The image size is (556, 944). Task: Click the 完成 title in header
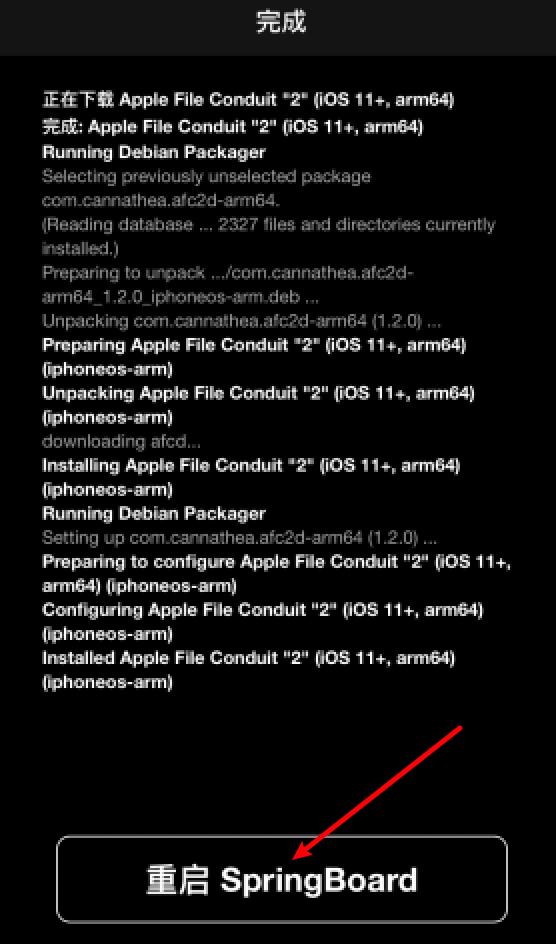[281, 22]
